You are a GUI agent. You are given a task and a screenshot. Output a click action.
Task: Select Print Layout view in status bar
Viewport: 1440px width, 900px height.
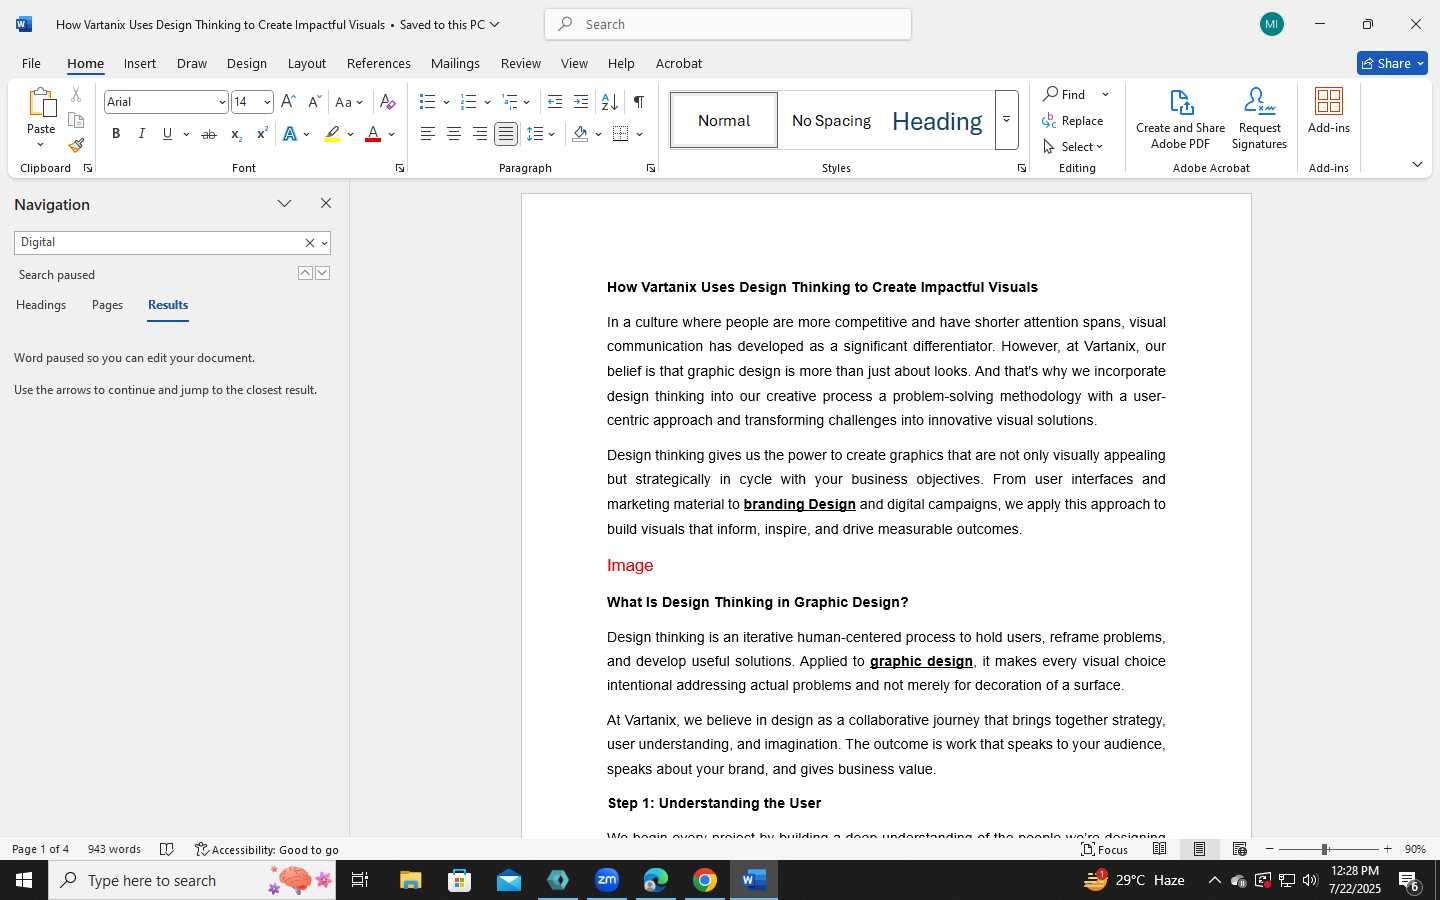pyautogui.click(x=1199, y=849)
